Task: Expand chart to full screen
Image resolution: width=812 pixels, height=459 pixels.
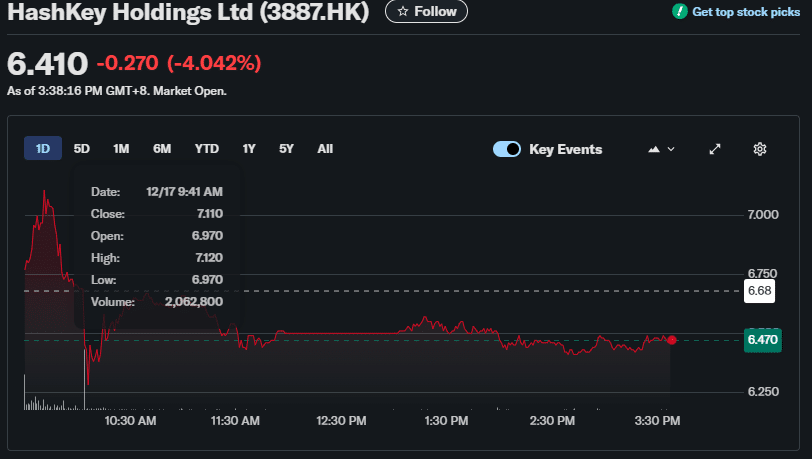Action: 715,149
